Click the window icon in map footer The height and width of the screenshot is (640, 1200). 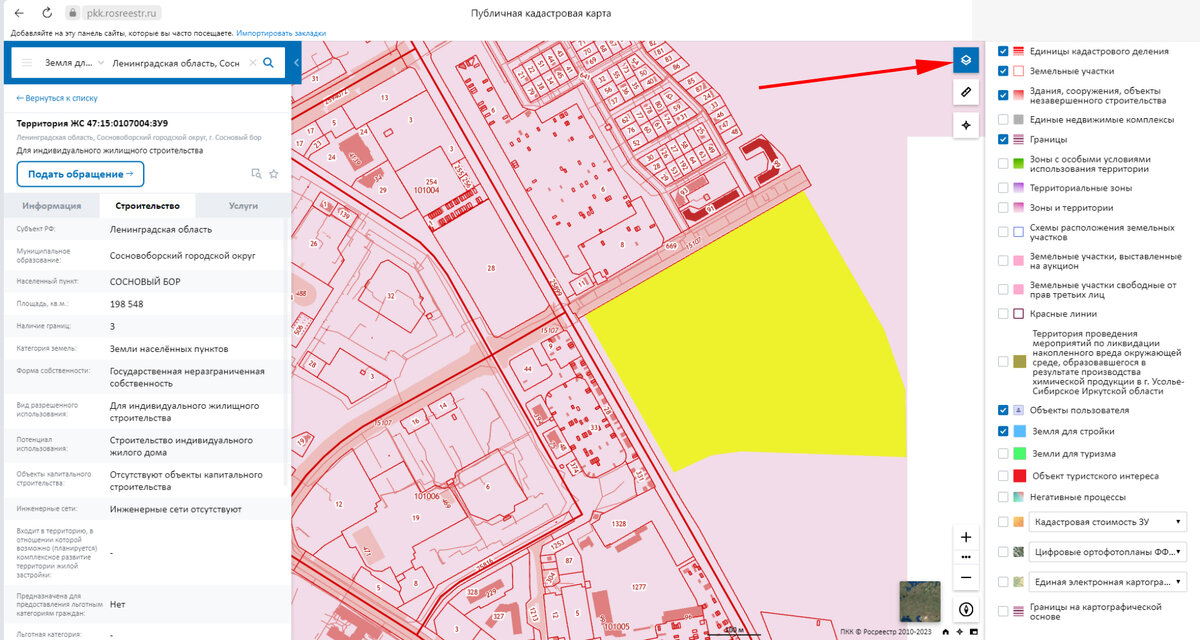974,631
